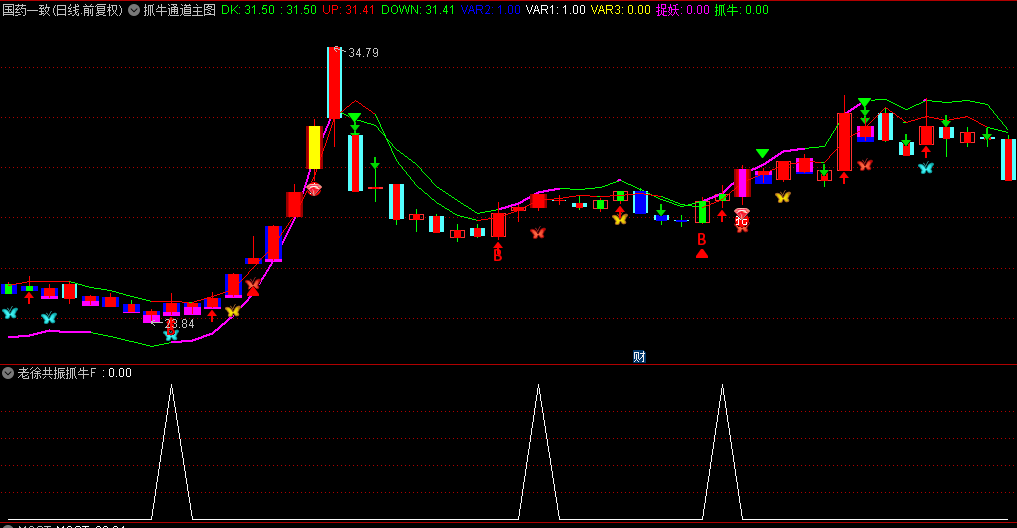Click the red up triangle below the right B
This screenshot has height=528, width=1017.
click(x=702, y=254)
